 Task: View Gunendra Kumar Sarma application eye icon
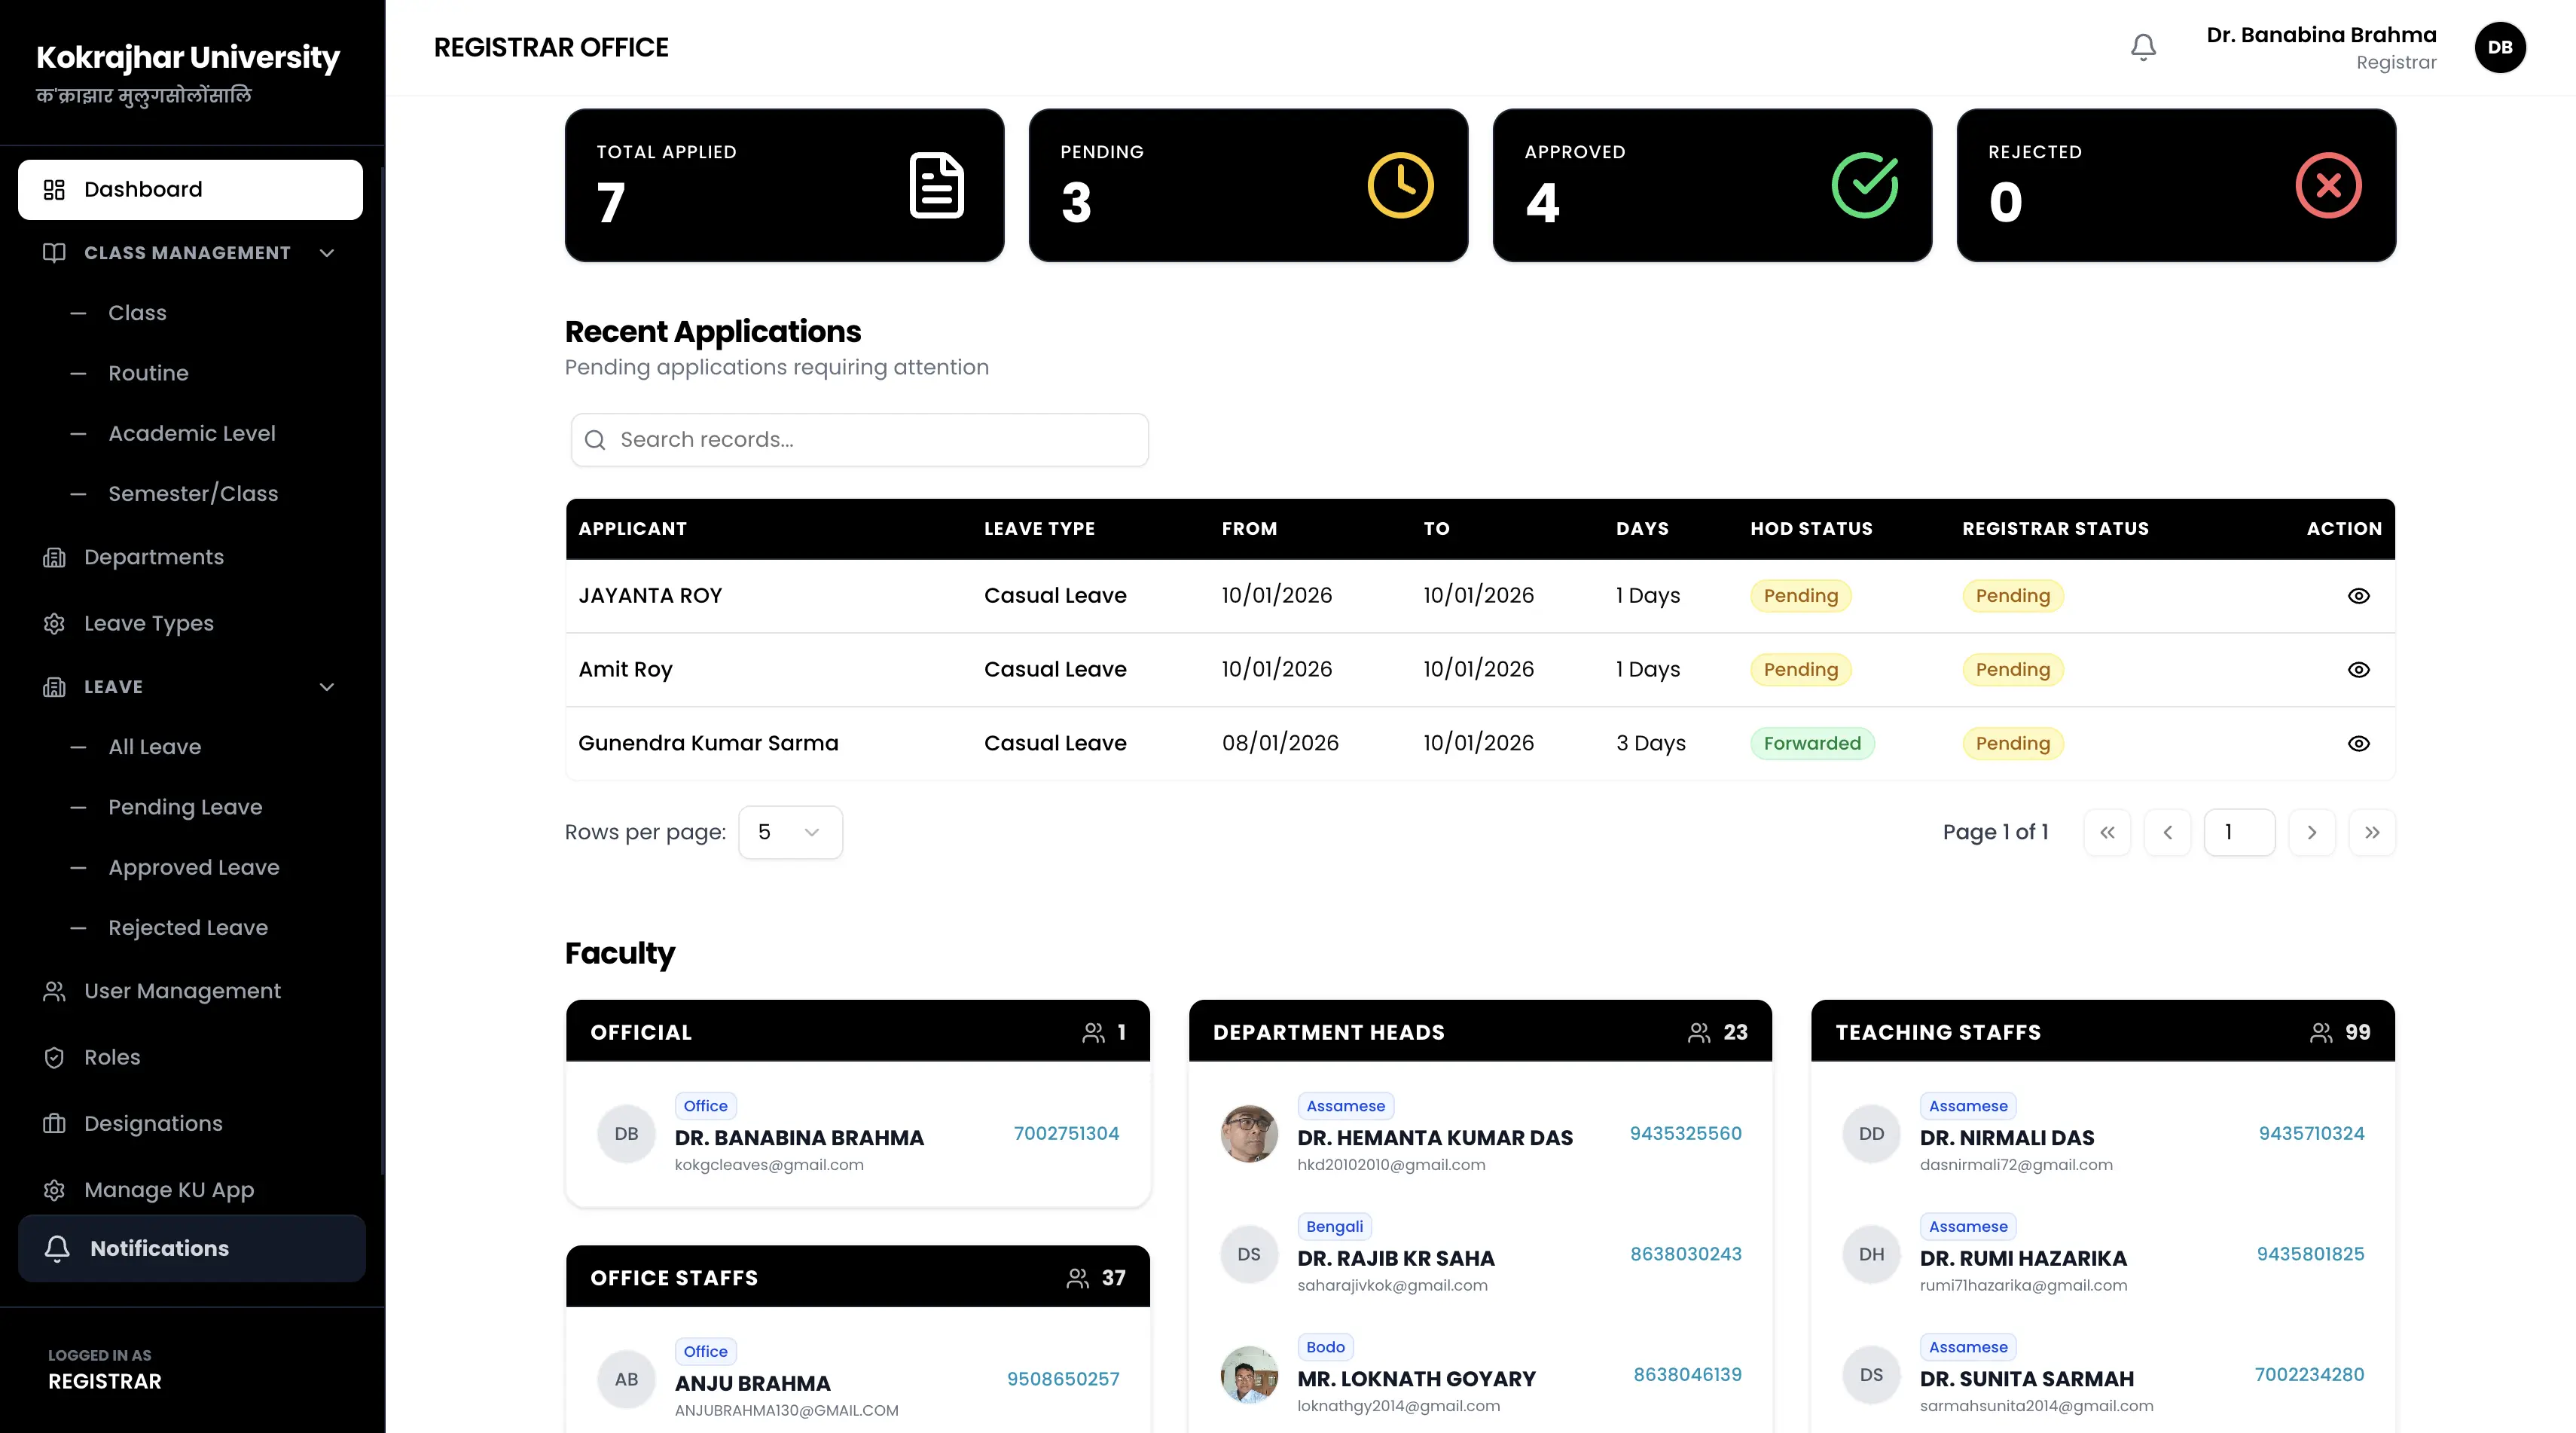2358,744
